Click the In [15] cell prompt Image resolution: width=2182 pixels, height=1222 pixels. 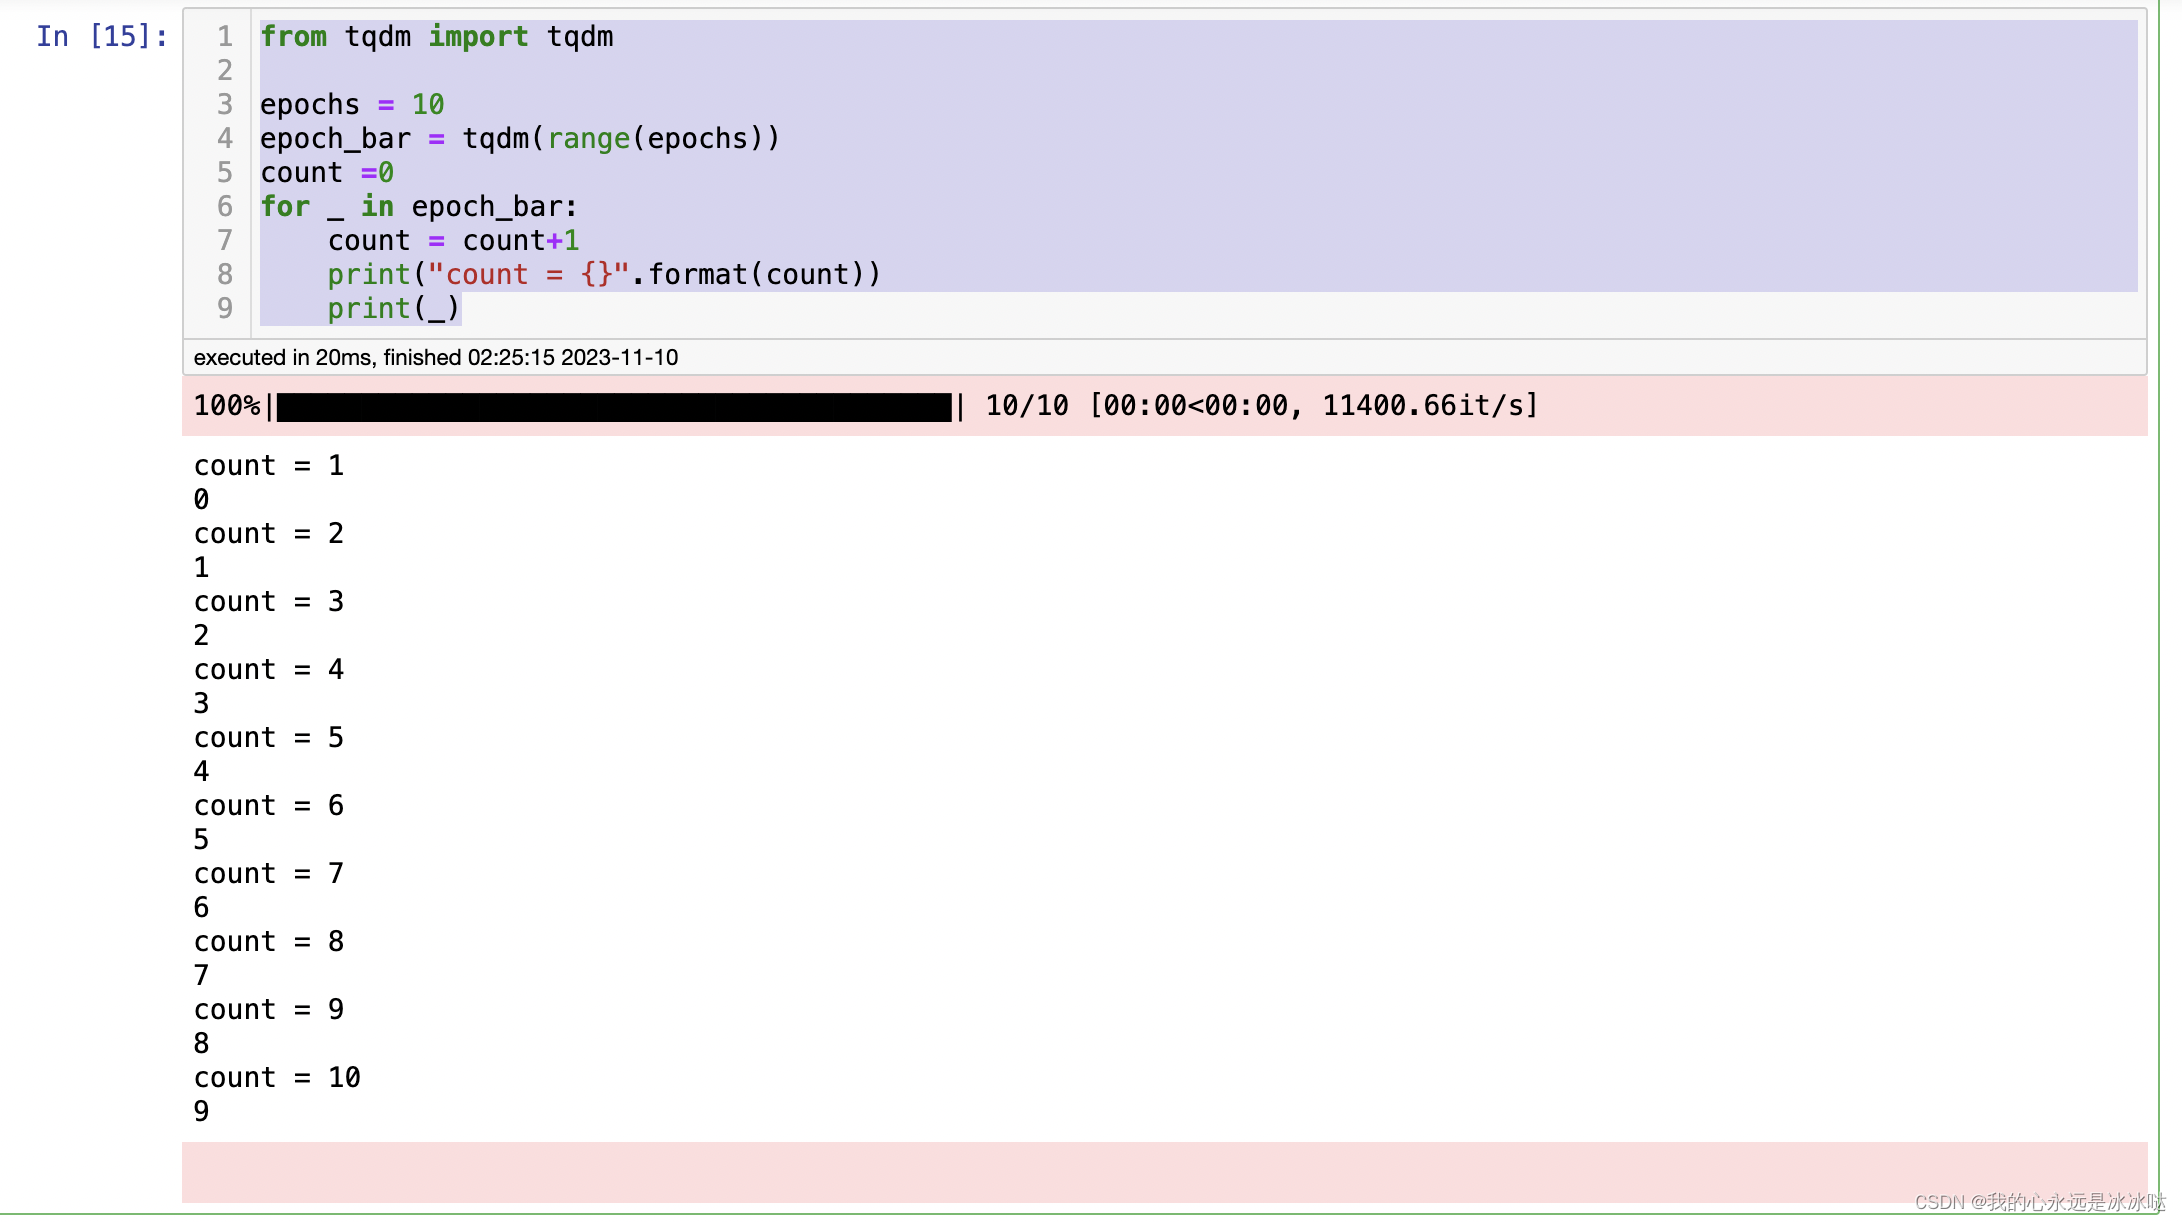click(102, 37)
